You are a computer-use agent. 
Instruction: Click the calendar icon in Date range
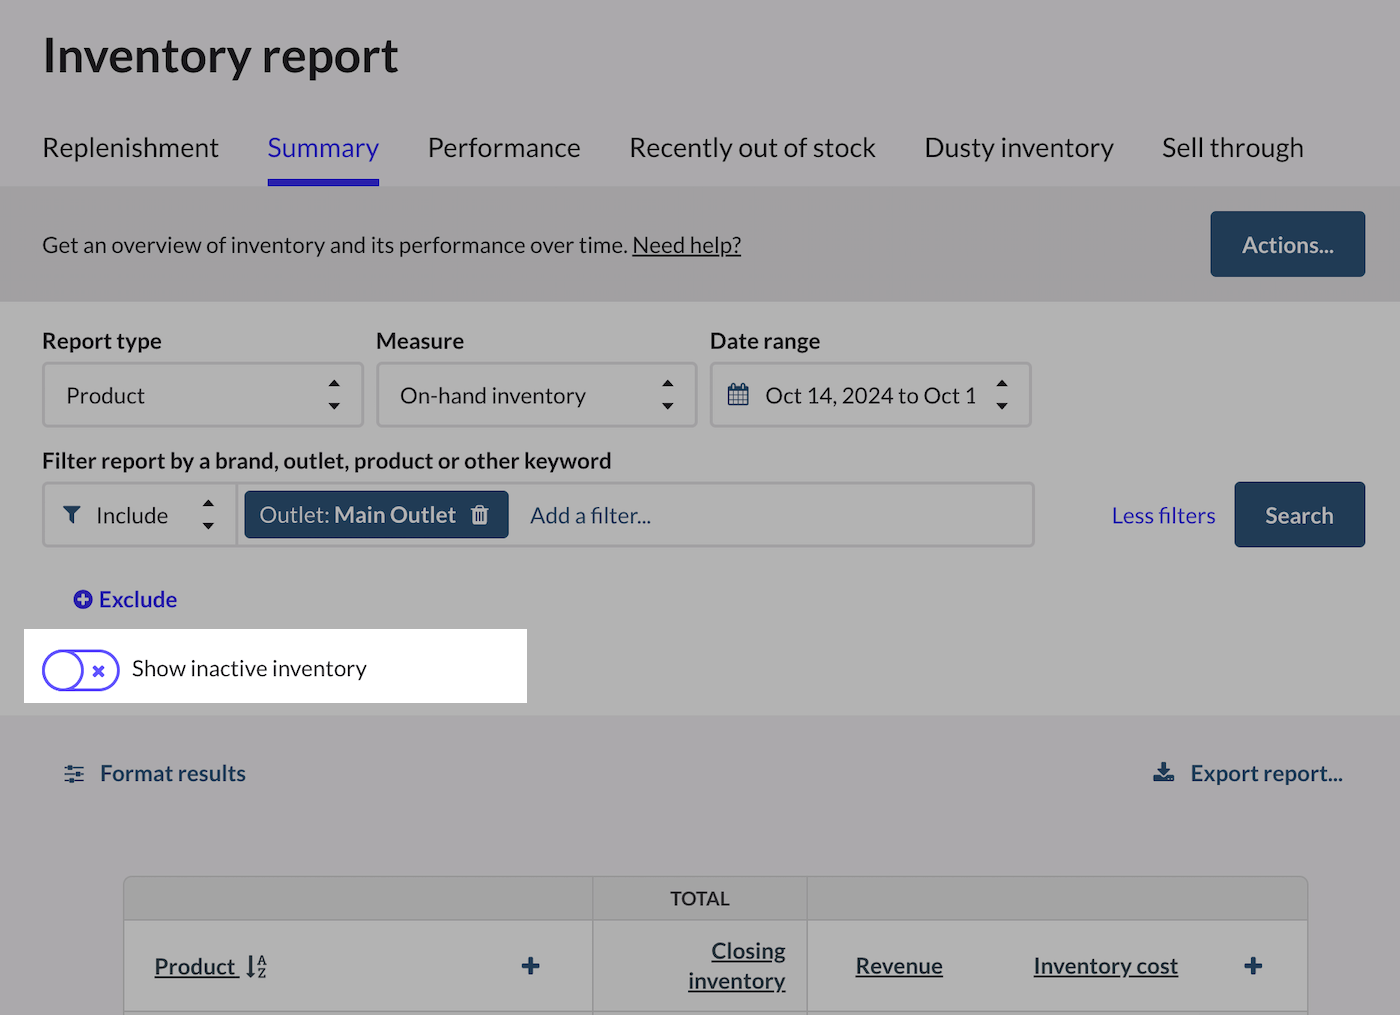(738, 395)
